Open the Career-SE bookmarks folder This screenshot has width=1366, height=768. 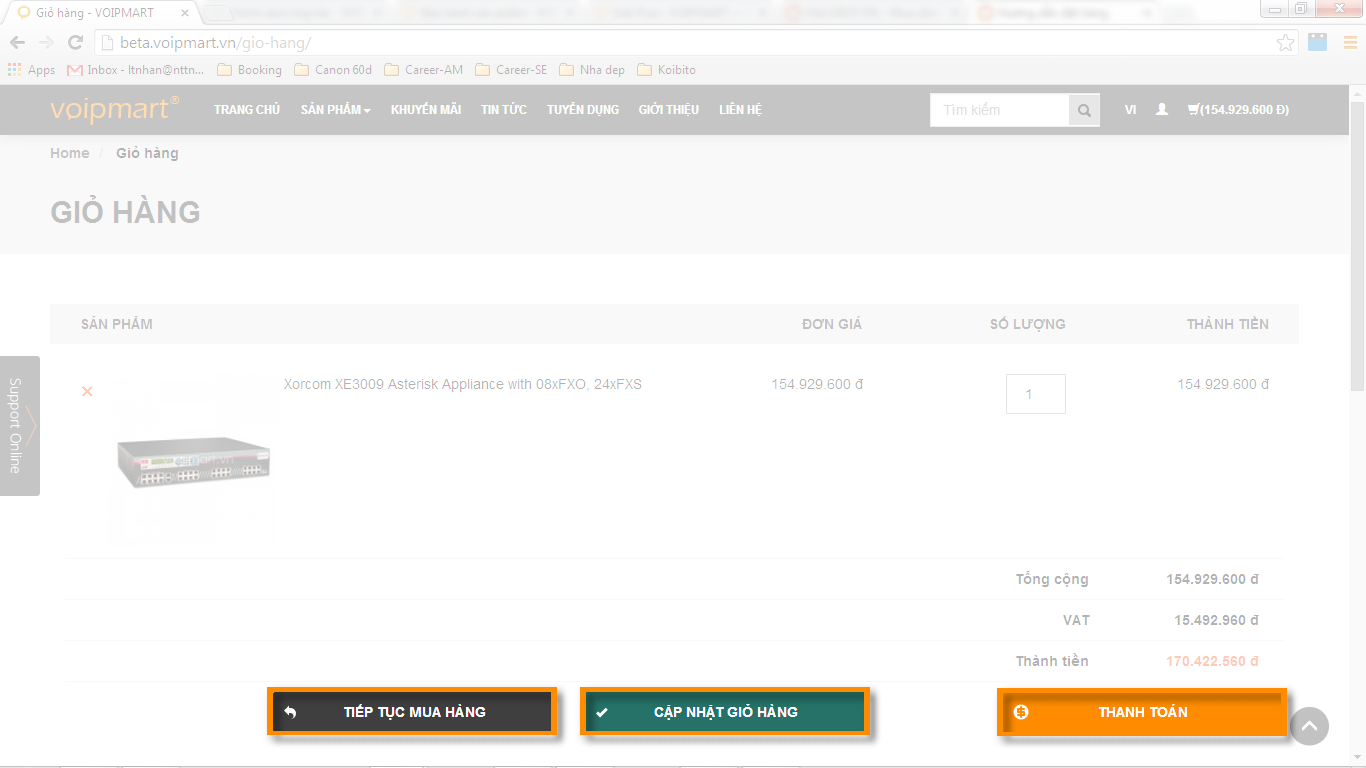tap(512, 70)
